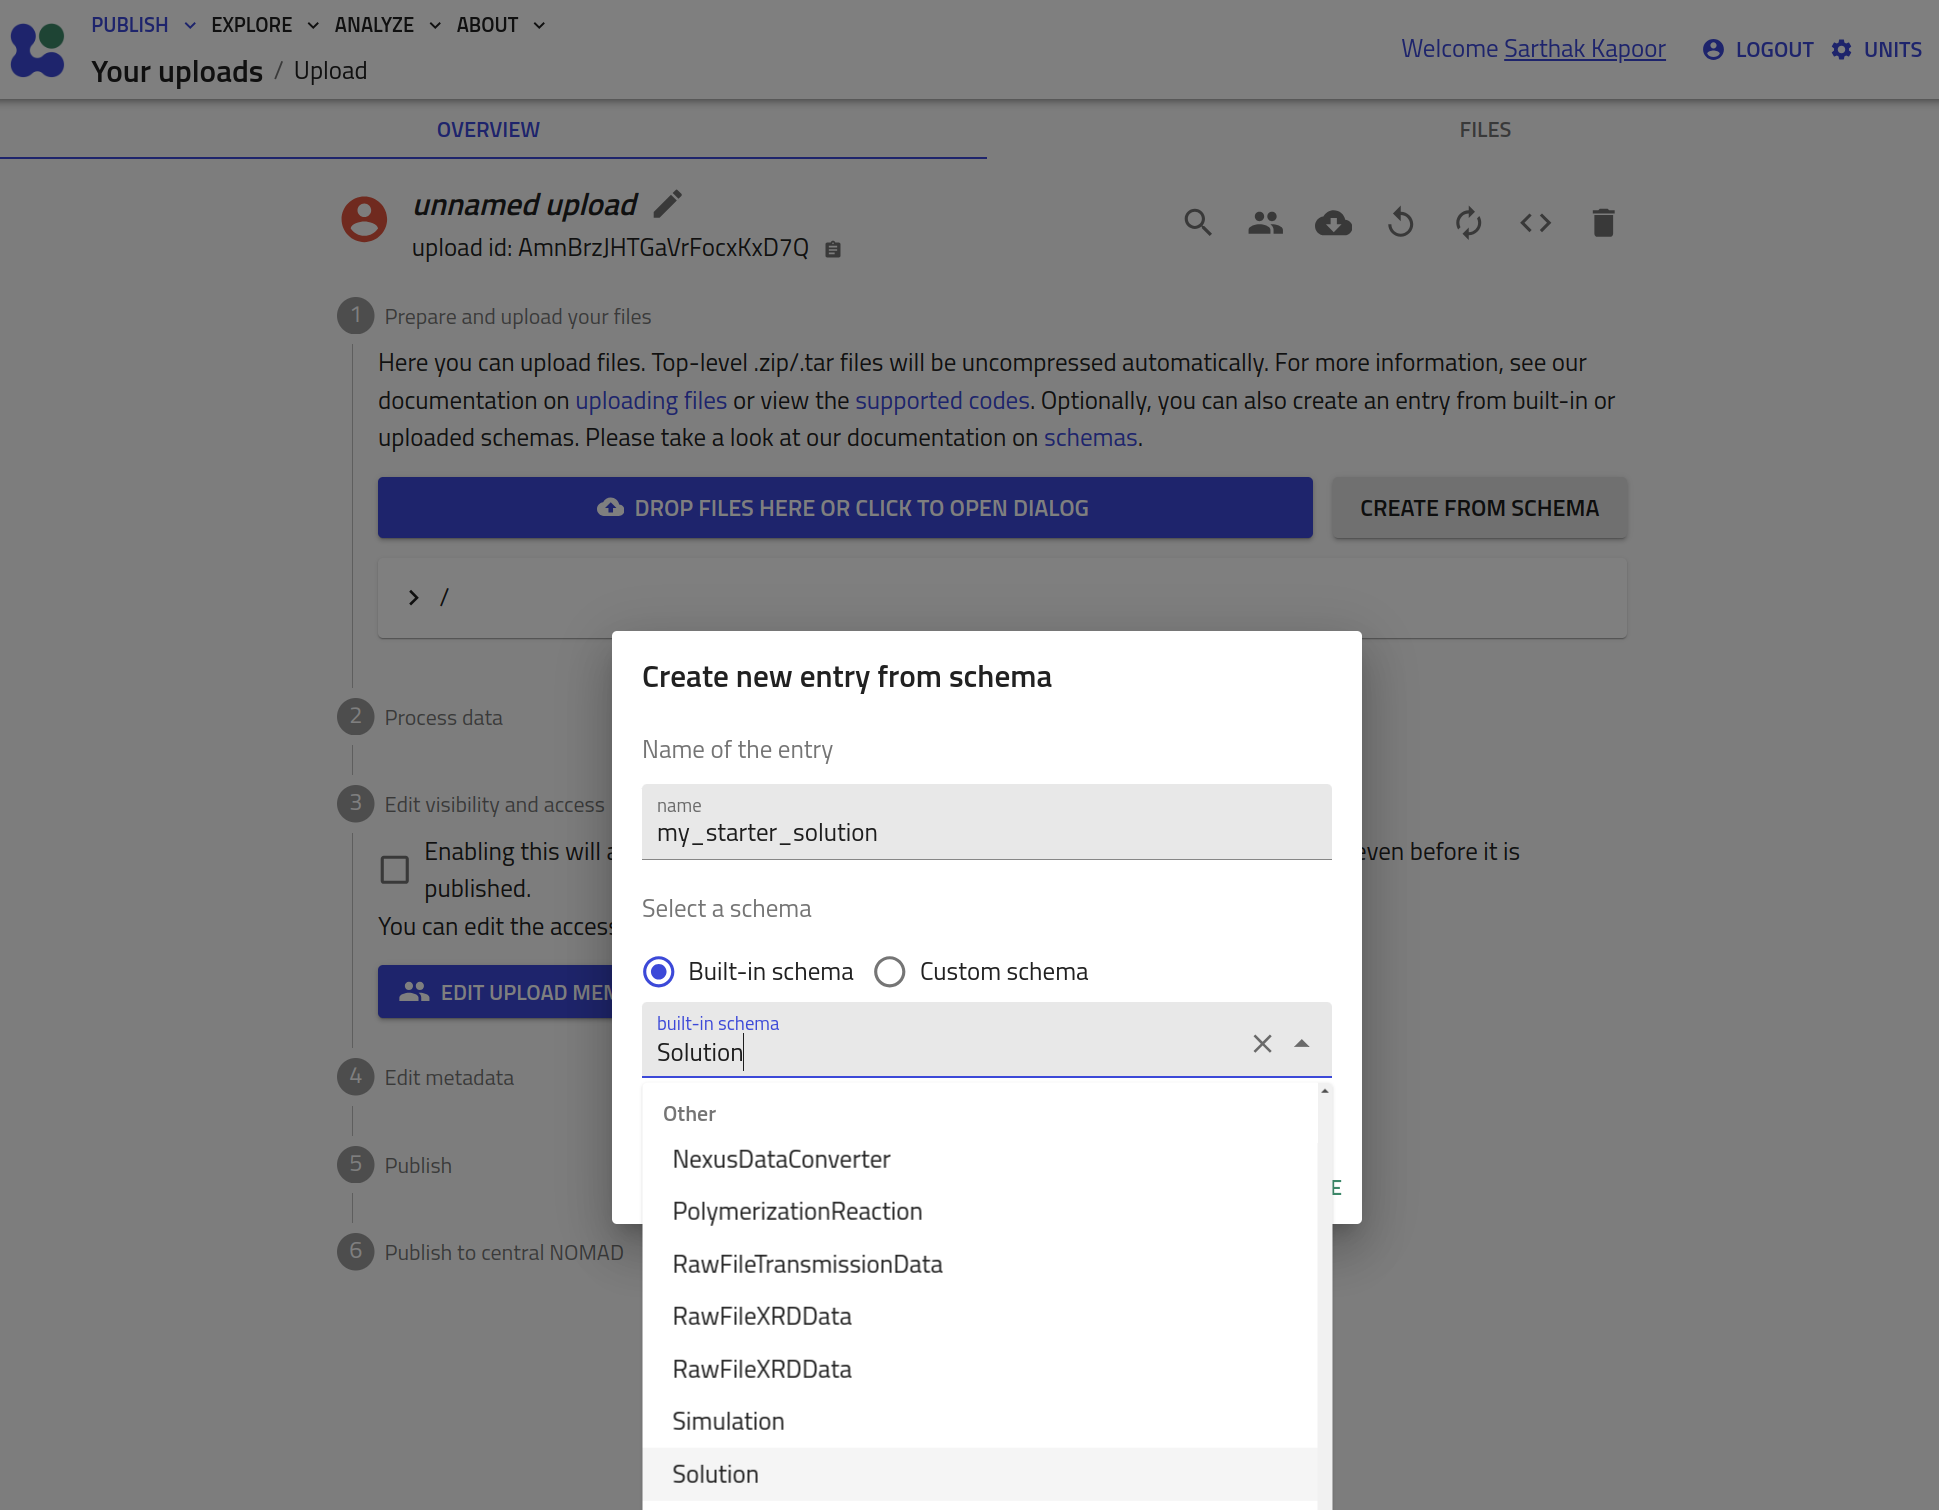Select the Built-in schema radio button

pos(659,972)
